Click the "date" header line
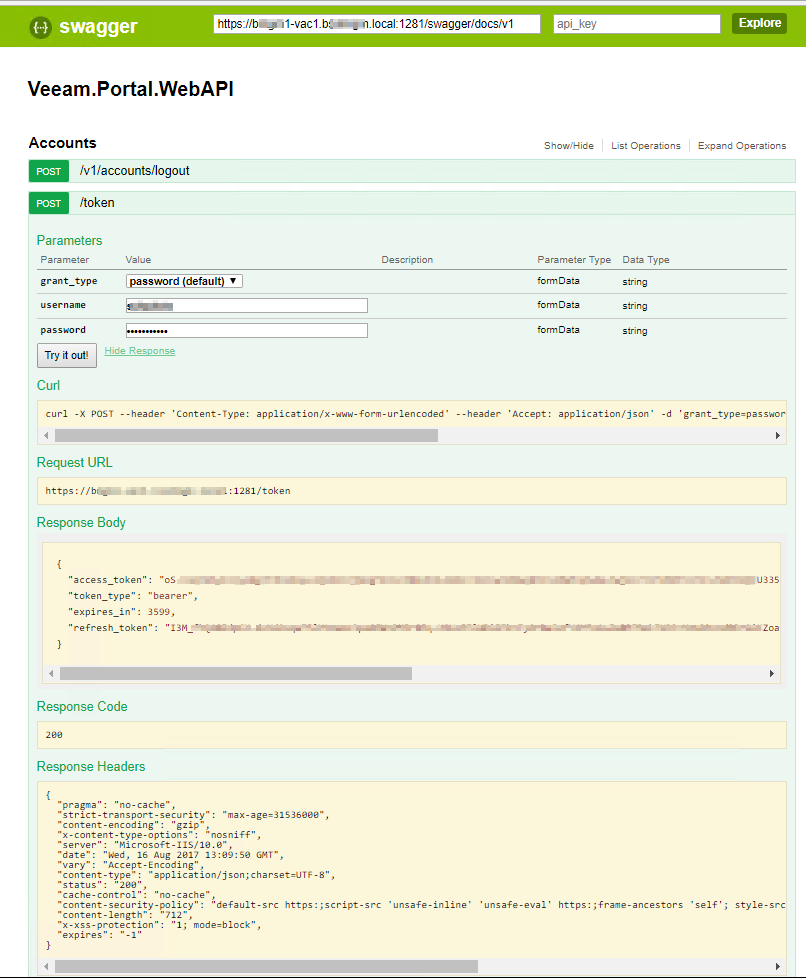Image resolution: width=806 pixels, height=978 pixels. (x=170, y=855)
